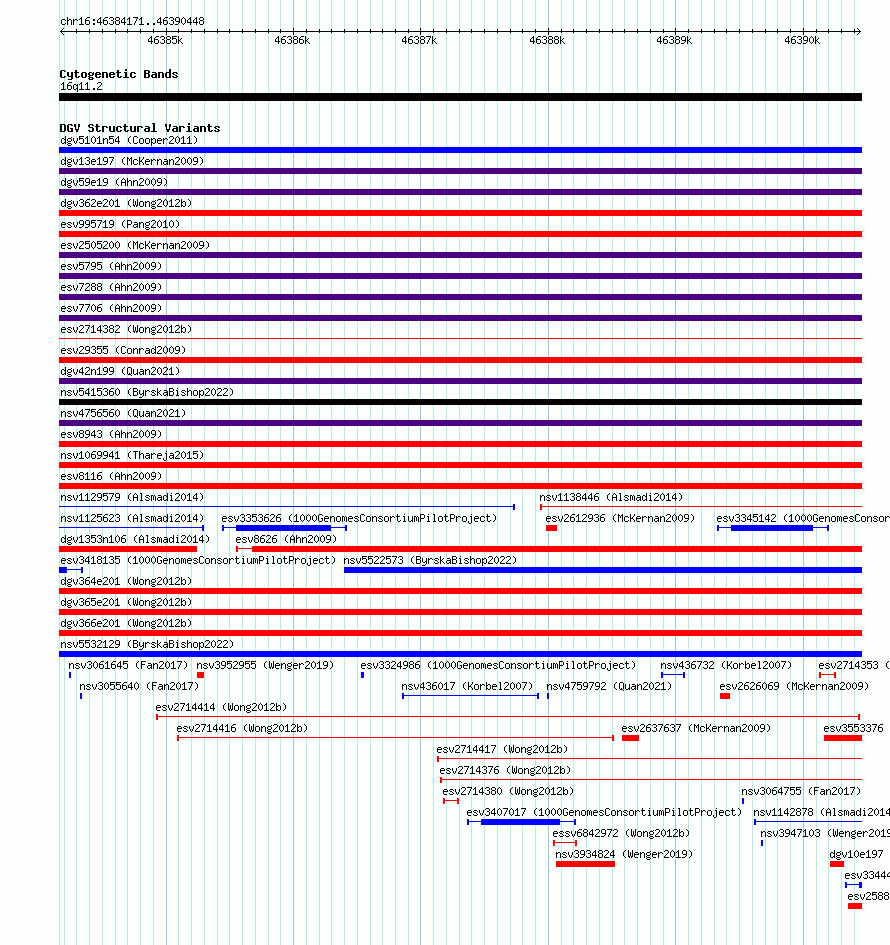Screen dimensions: 890x945
Task: Click the dgv362e201 (Wong2012b) label
Action: 126,204
